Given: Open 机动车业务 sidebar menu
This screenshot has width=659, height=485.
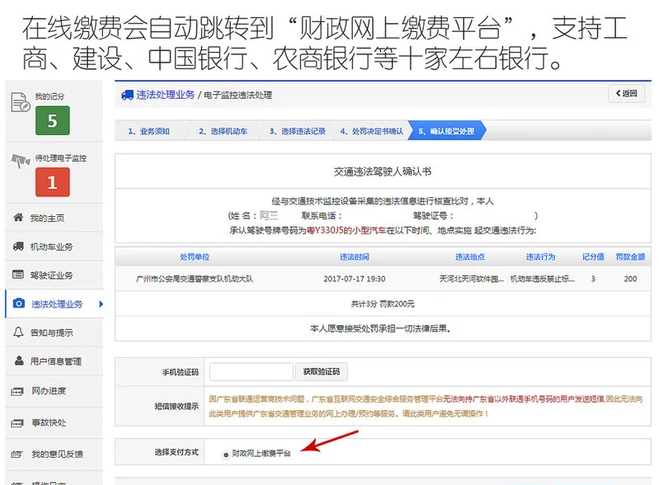Looking at the screenshot, I should pos(54,246).
